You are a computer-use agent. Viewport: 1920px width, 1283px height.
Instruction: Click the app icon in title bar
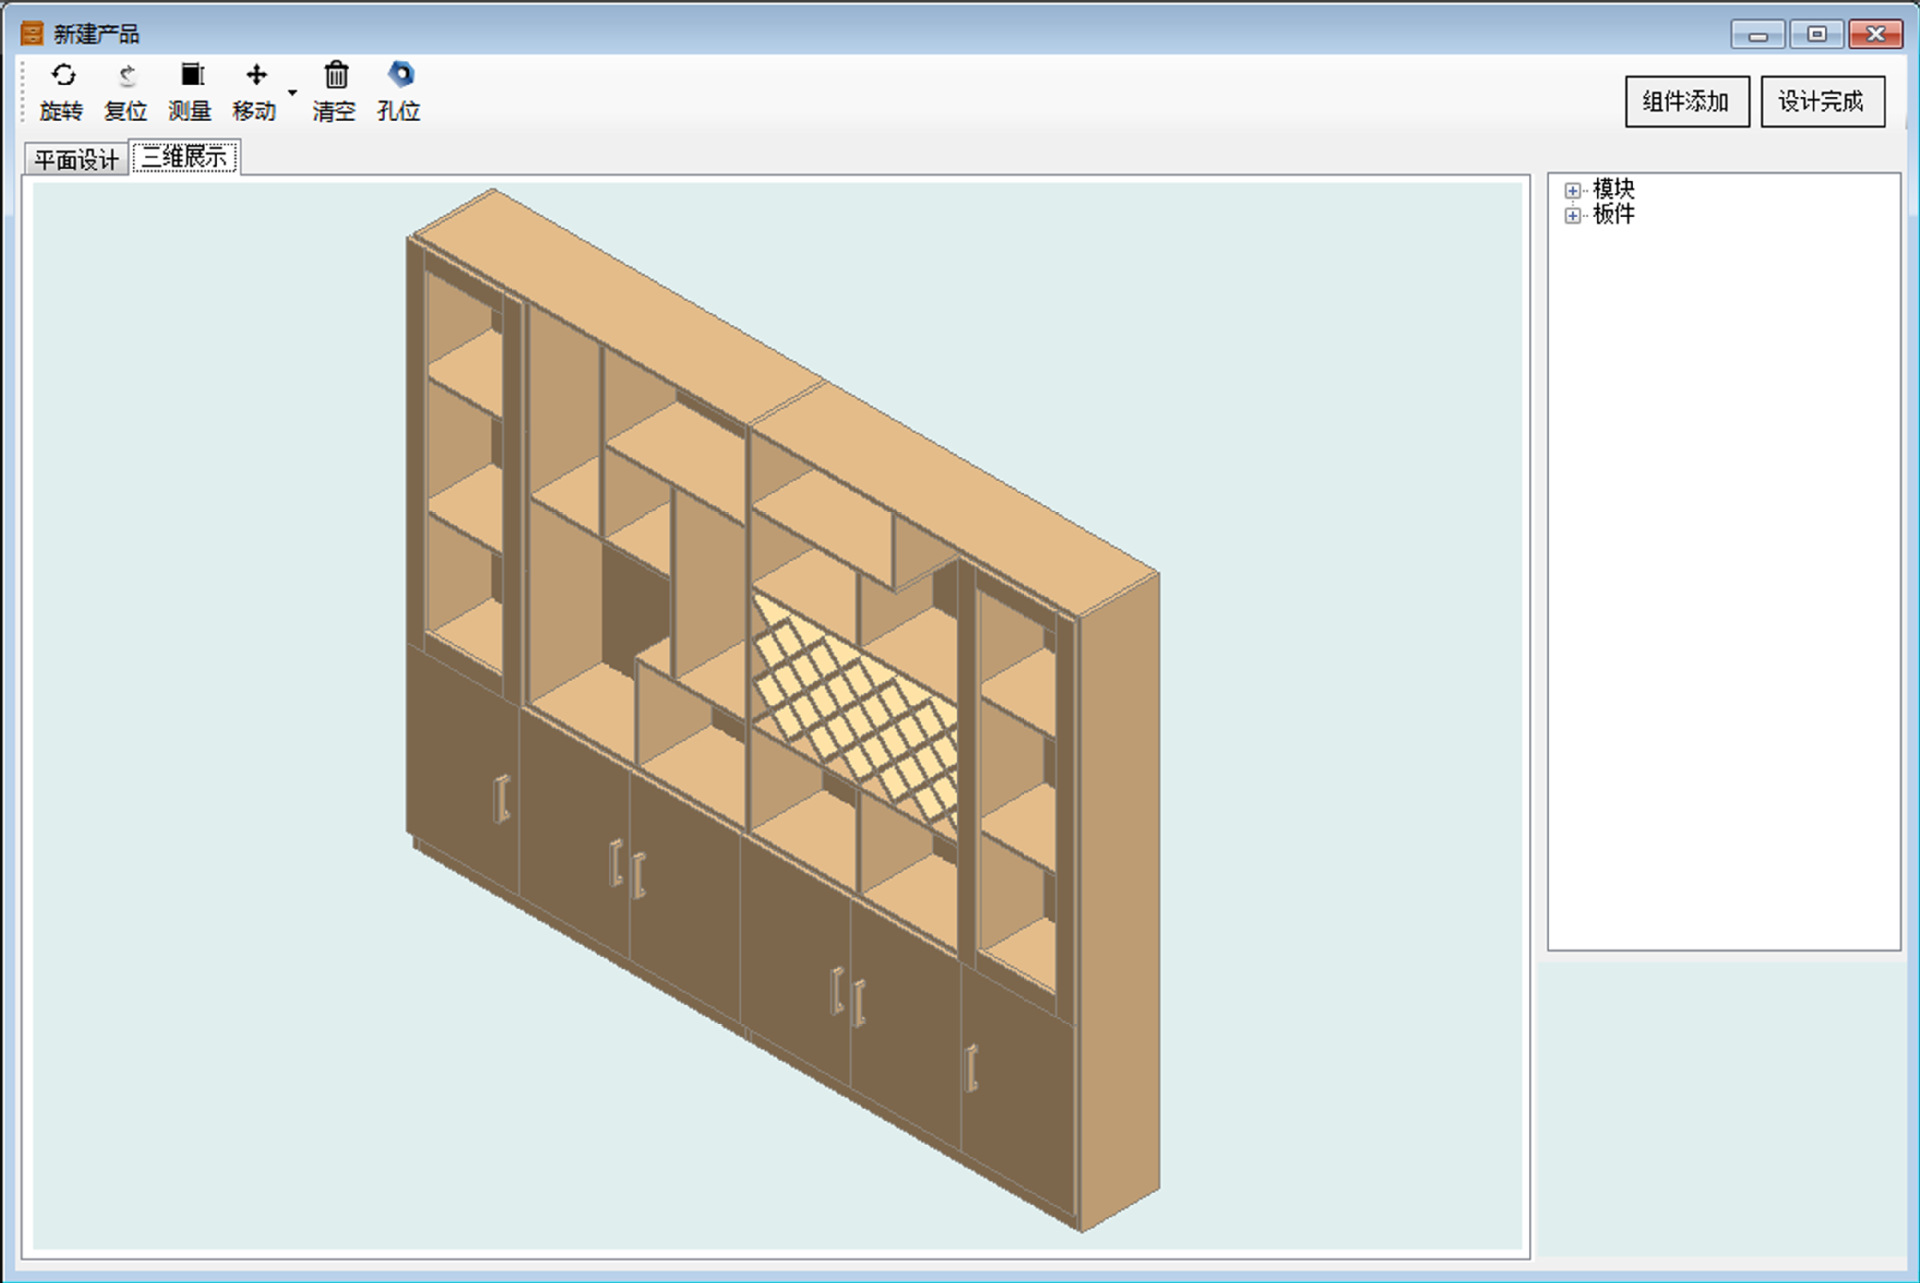(x=32, y=34)
